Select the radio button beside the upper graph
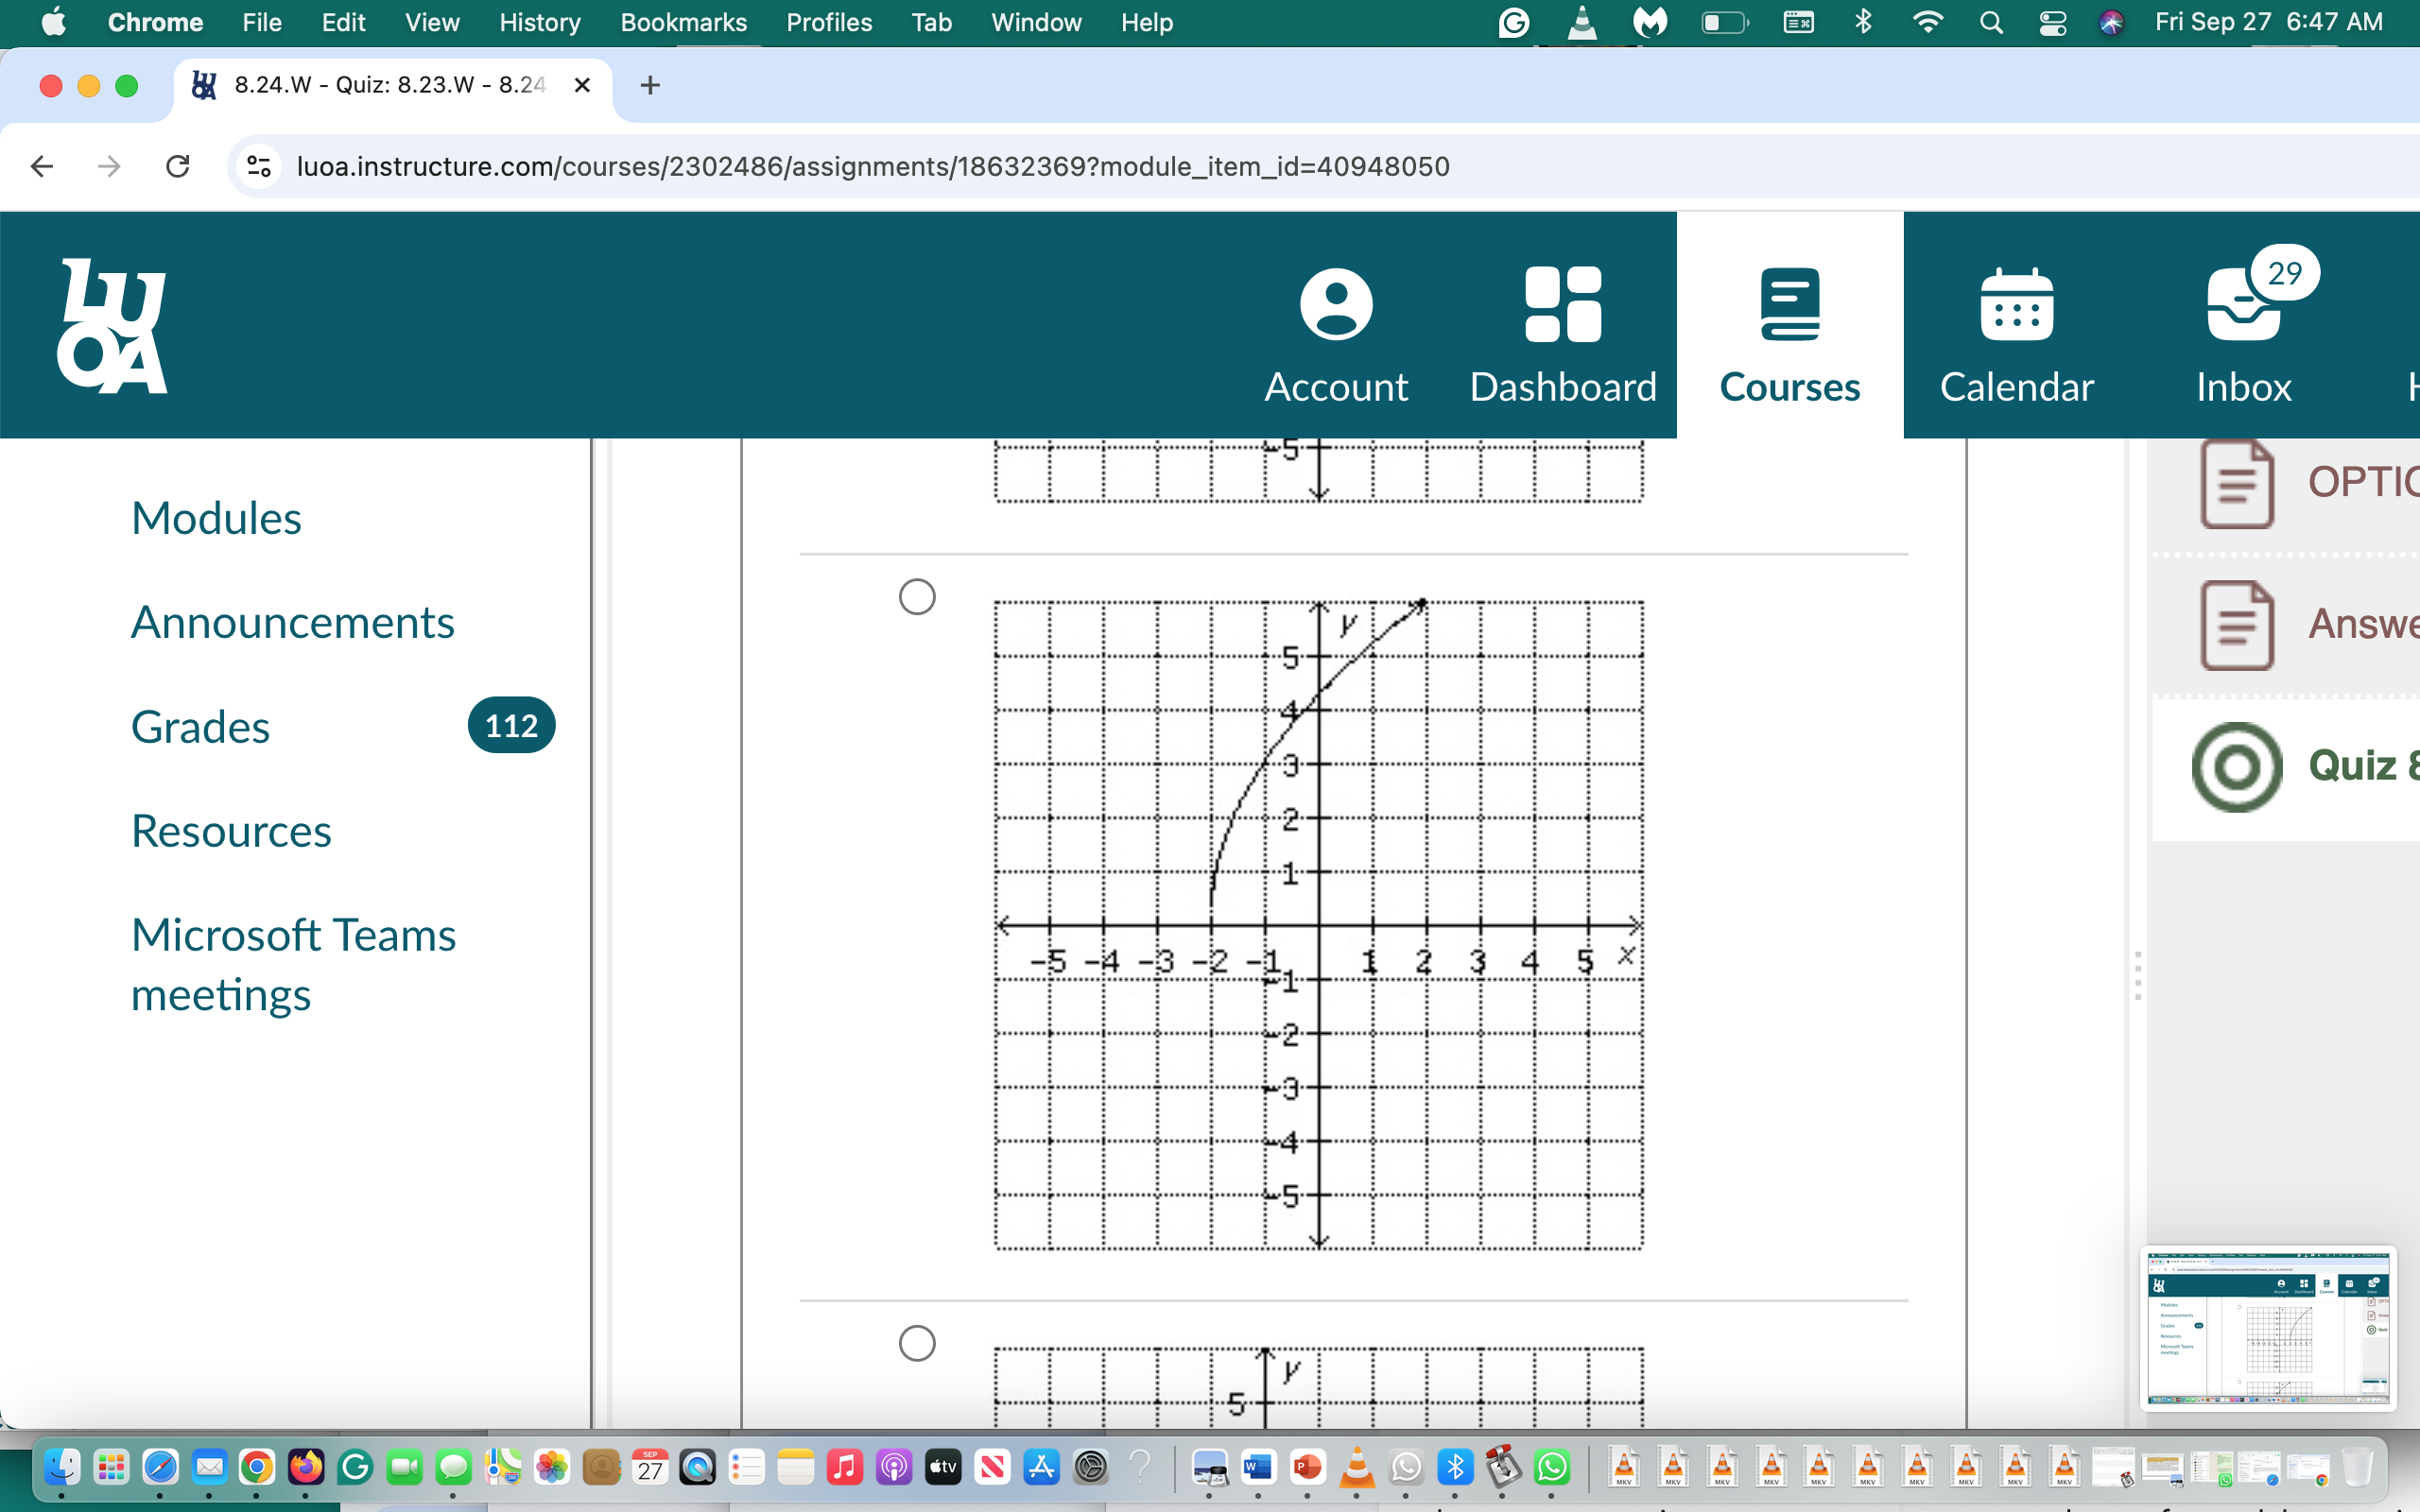 pyautogui.click(x=915, y=597)
